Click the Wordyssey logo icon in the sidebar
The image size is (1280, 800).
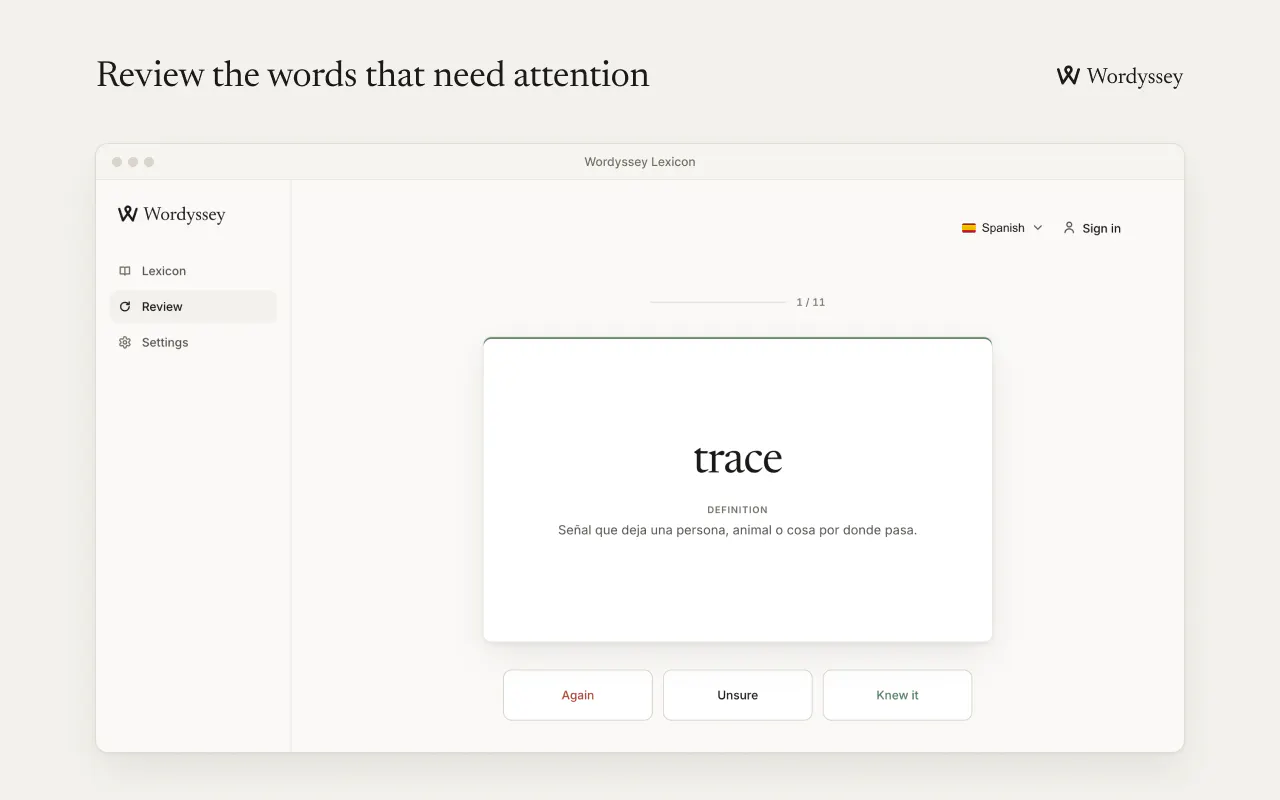127,214
